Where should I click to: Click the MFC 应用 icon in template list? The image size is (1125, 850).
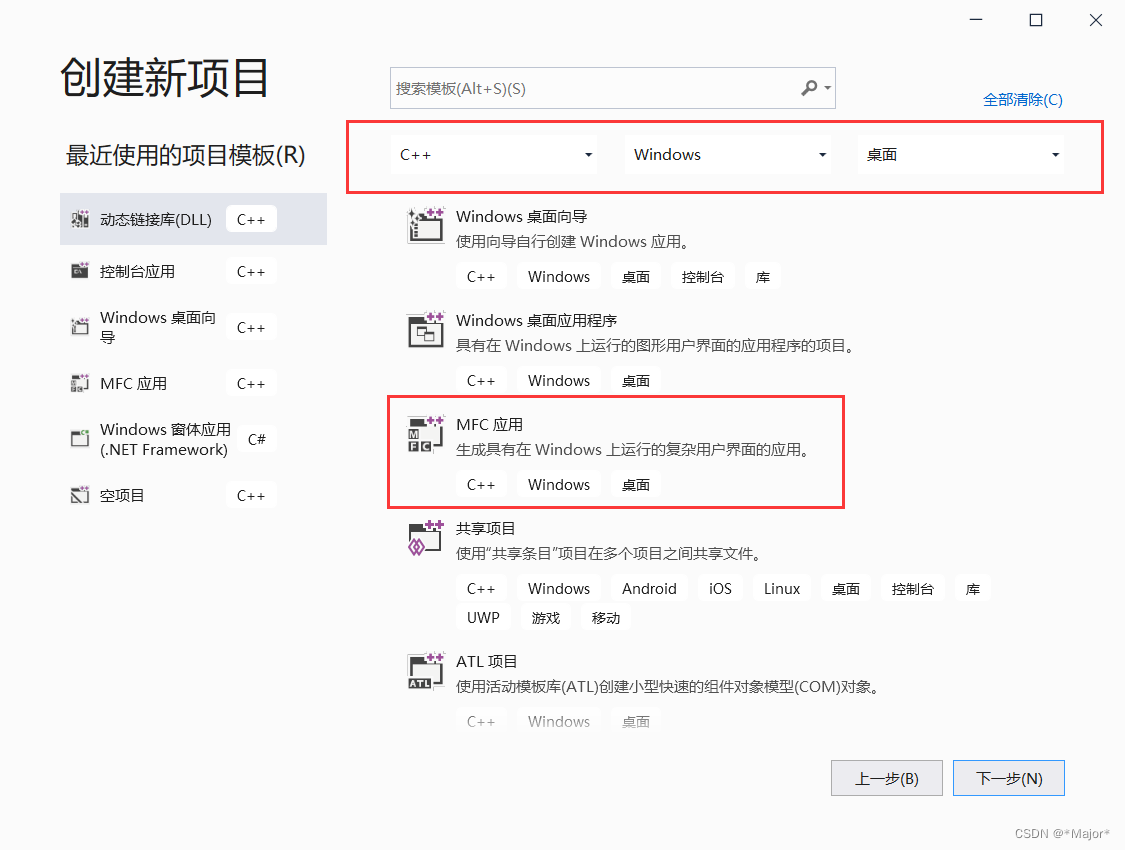click(x=425, y=433)
